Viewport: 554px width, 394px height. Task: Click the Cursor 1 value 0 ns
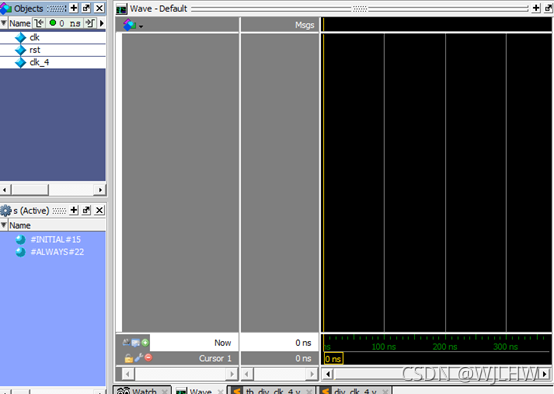pyautogui.click(x=303, y=358)
